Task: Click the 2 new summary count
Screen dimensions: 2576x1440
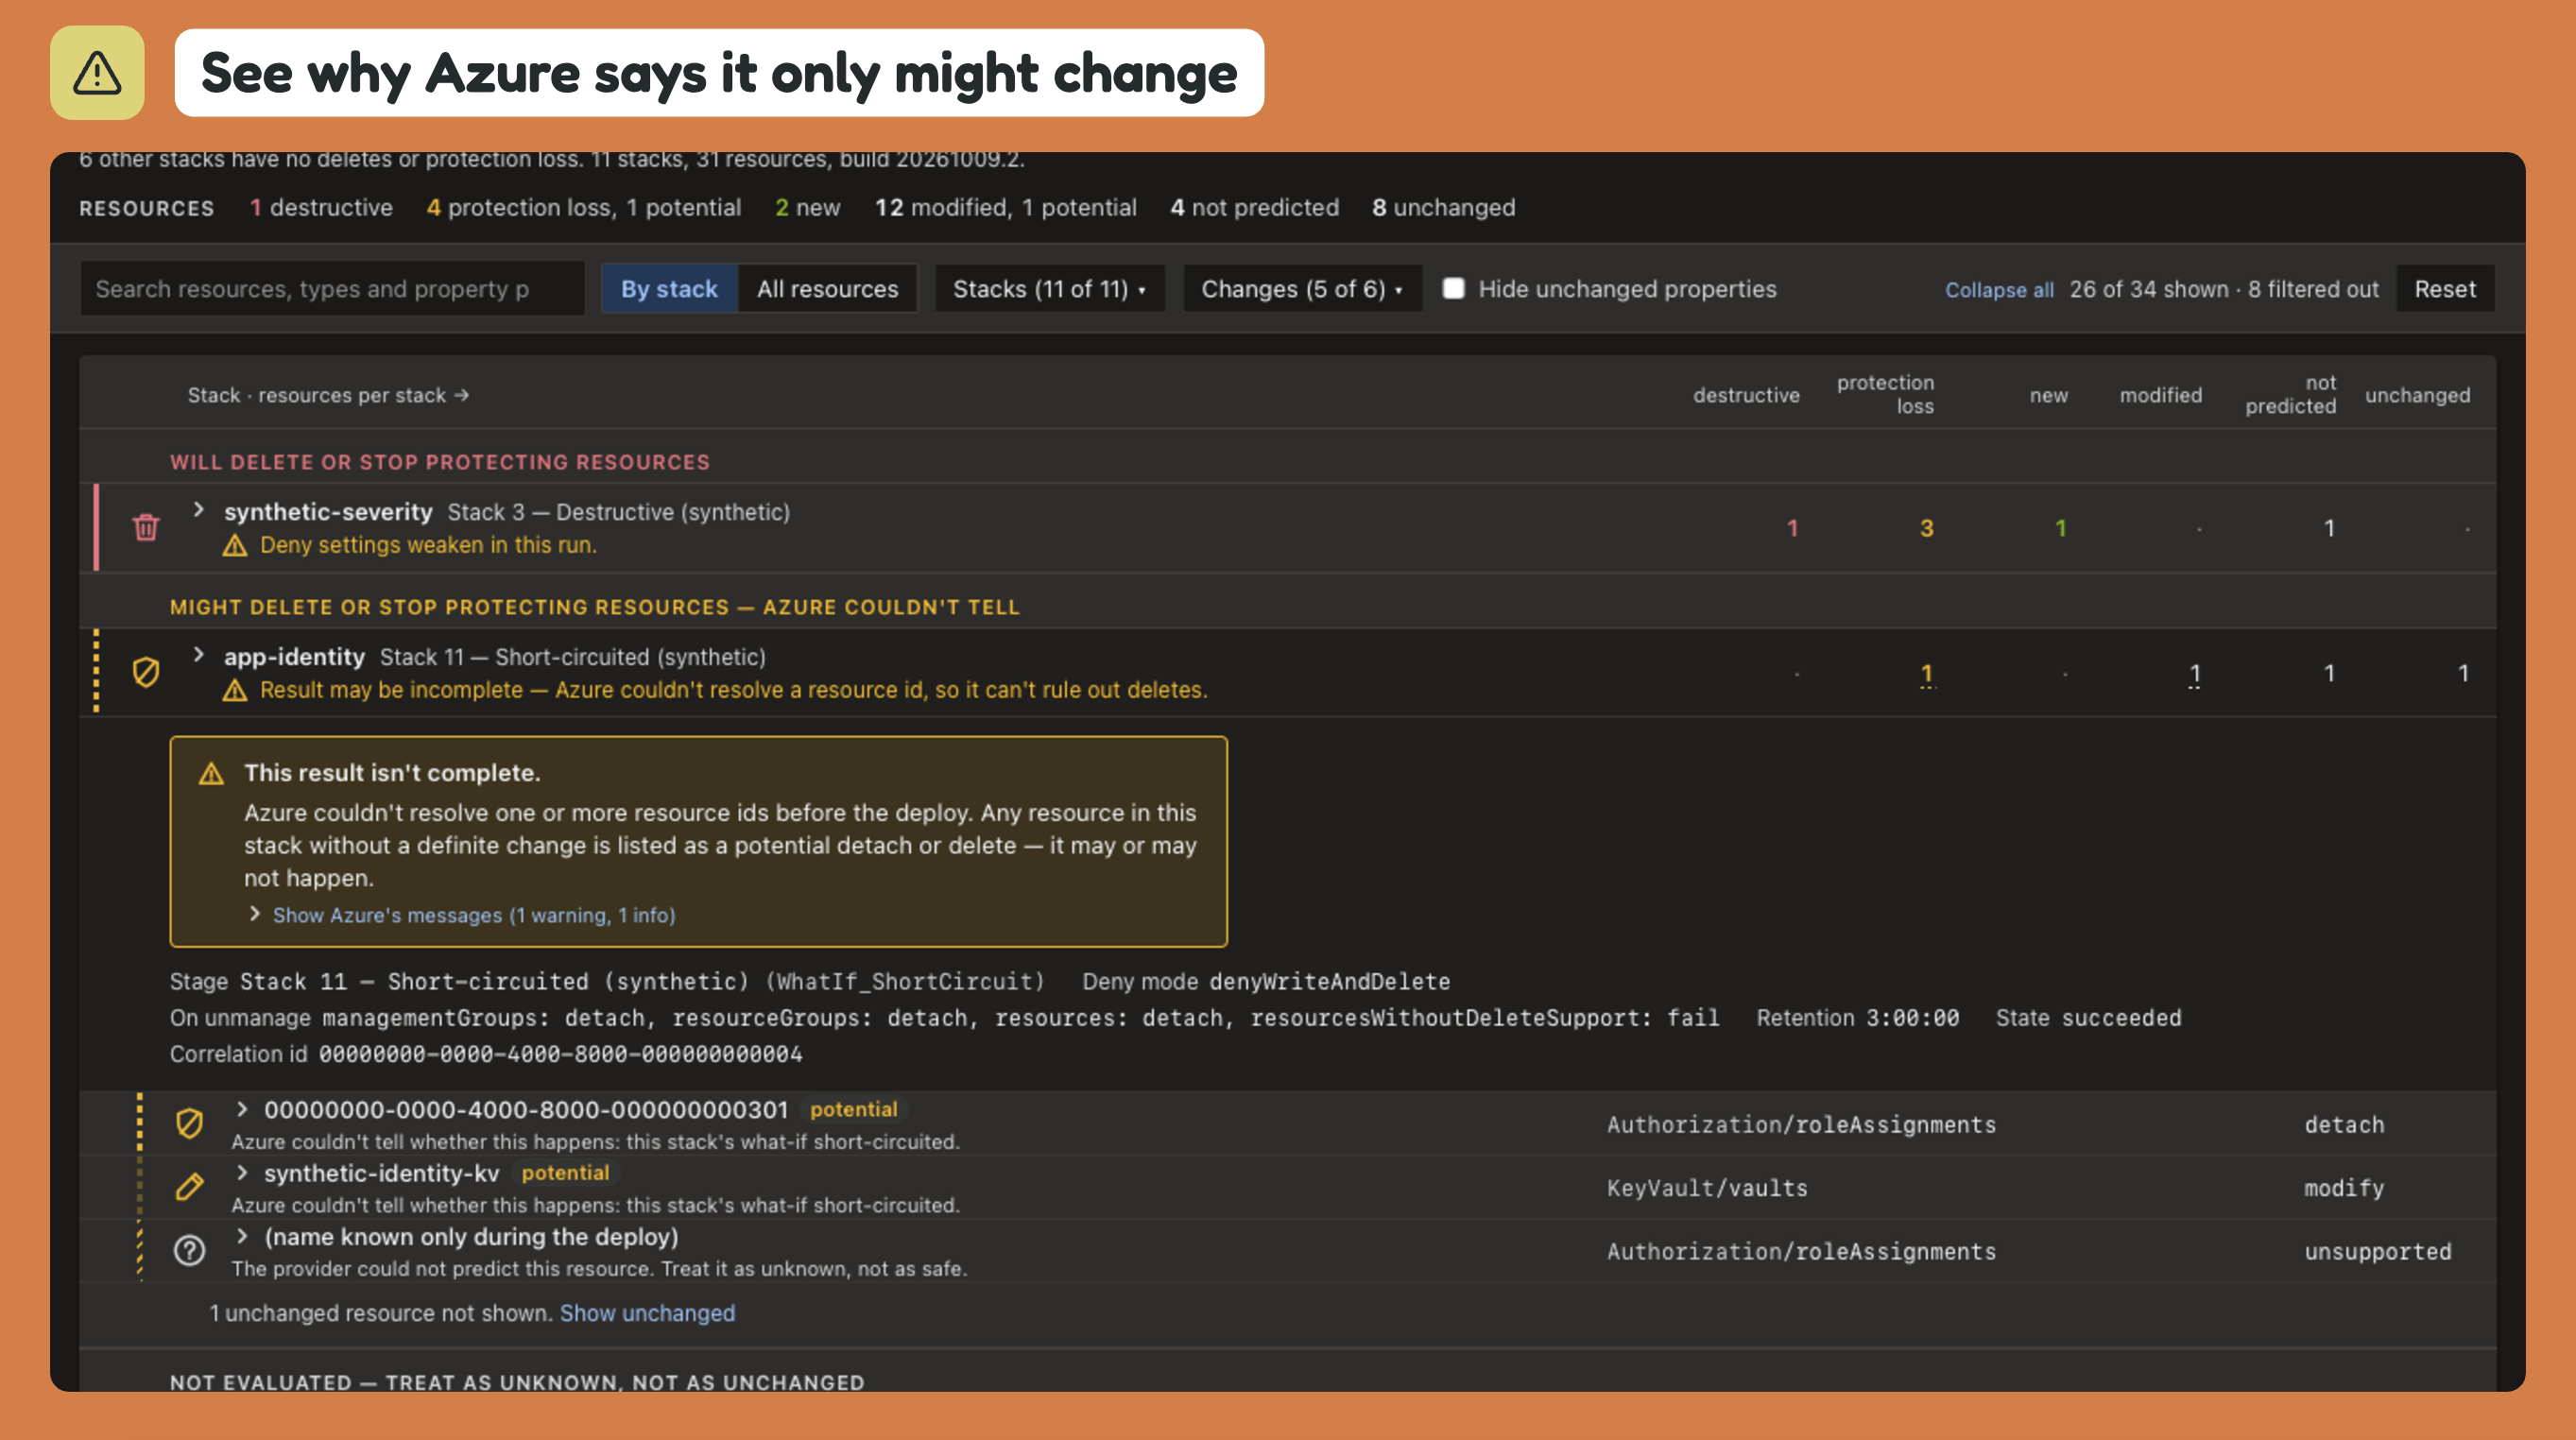Action: (808, 207)
